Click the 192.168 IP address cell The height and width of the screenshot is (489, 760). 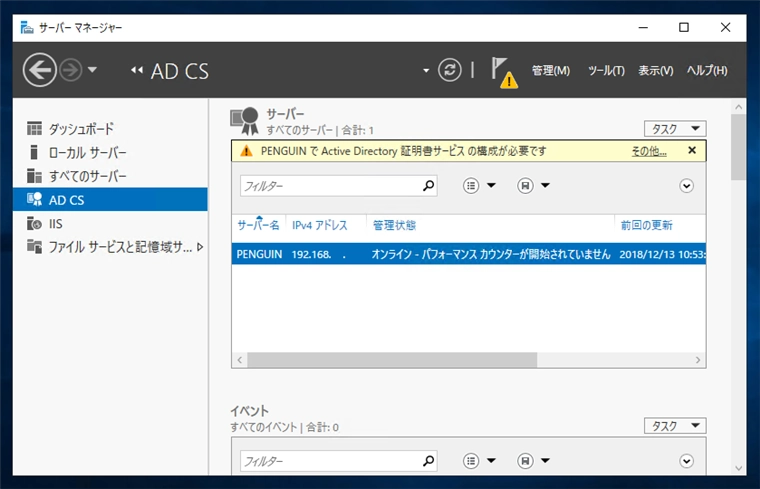(319, 254)
